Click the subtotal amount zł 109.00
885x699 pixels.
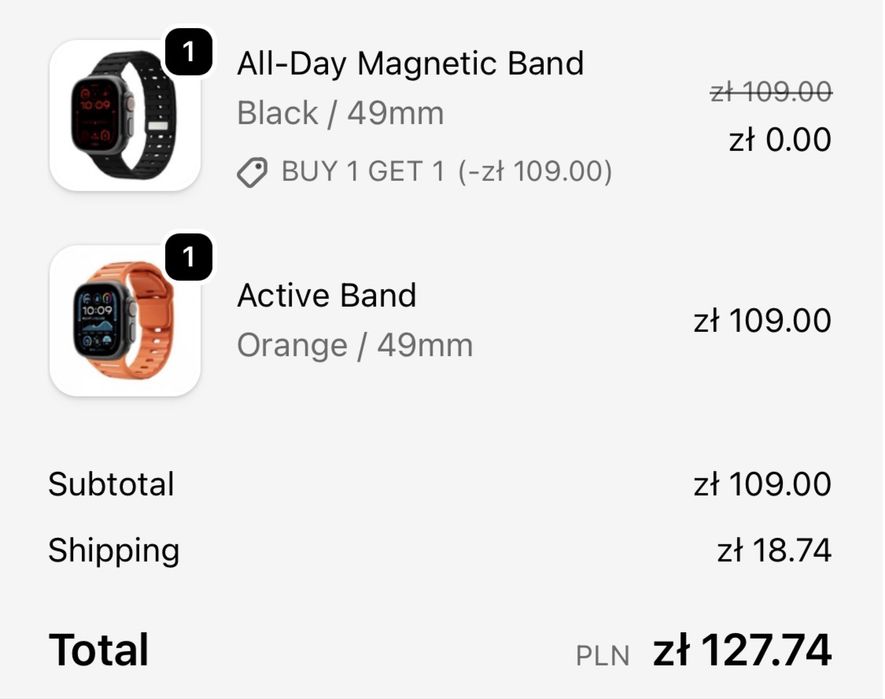[762, 485]
